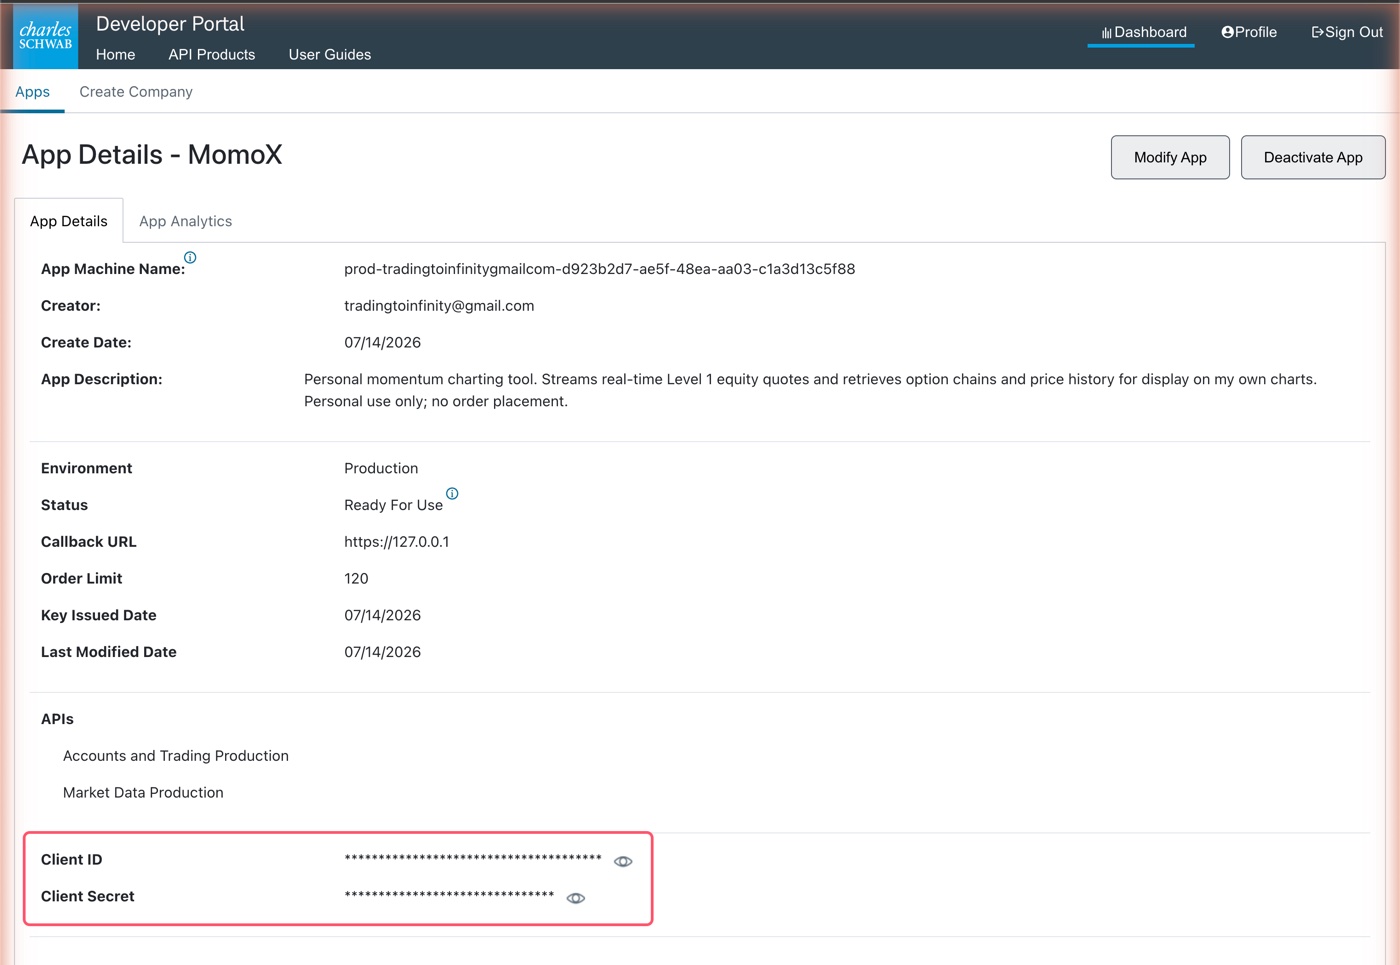This screenshot has height=965, width=1400.
Task: Click Market Data Production entry
Action: coord(143,793)
